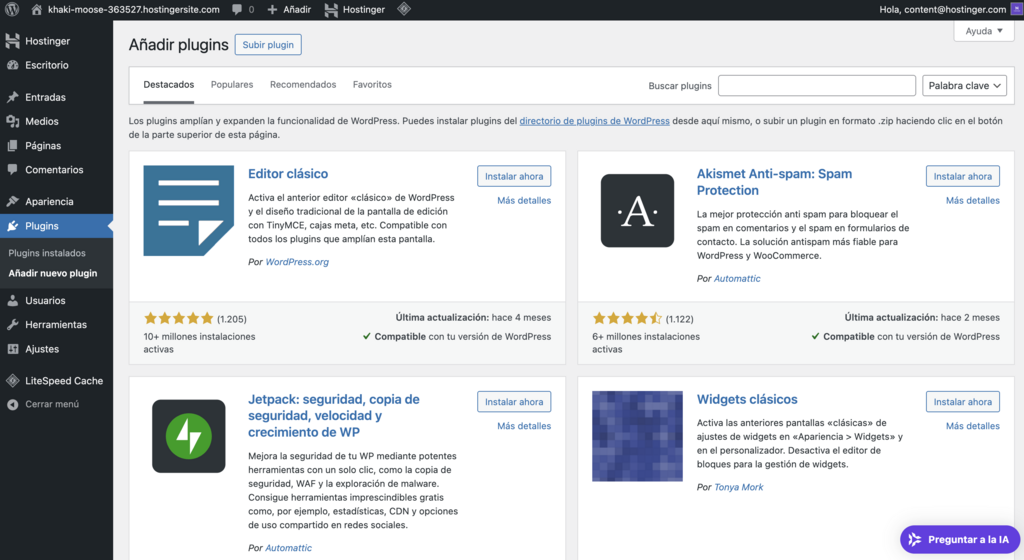Click the Editor clásico plugin icon
This screenshot has width=1024, height=560.
[x=188, y=210]
